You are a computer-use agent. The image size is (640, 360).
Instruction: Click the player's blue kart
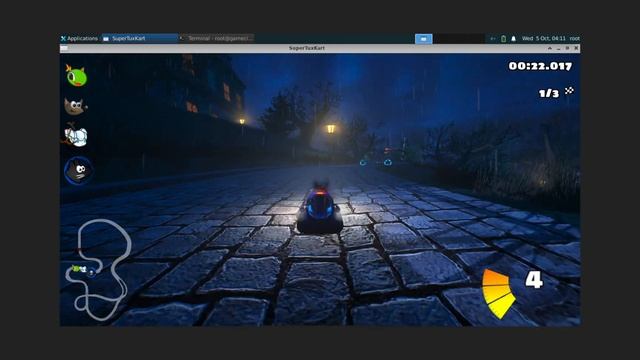(x=320, y=208)
